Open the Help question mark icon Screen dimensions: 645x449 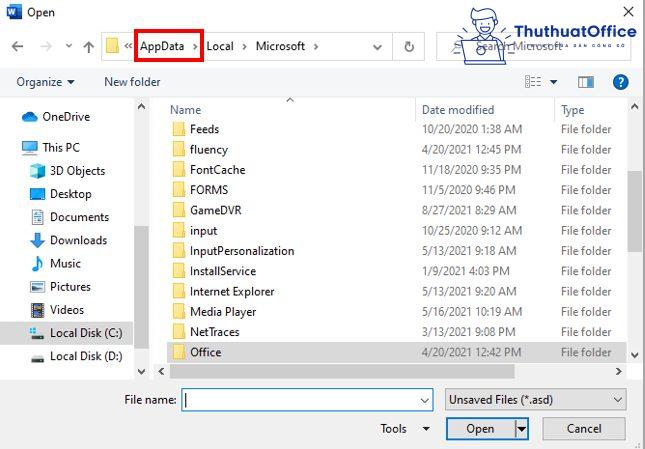pos(620,82)
